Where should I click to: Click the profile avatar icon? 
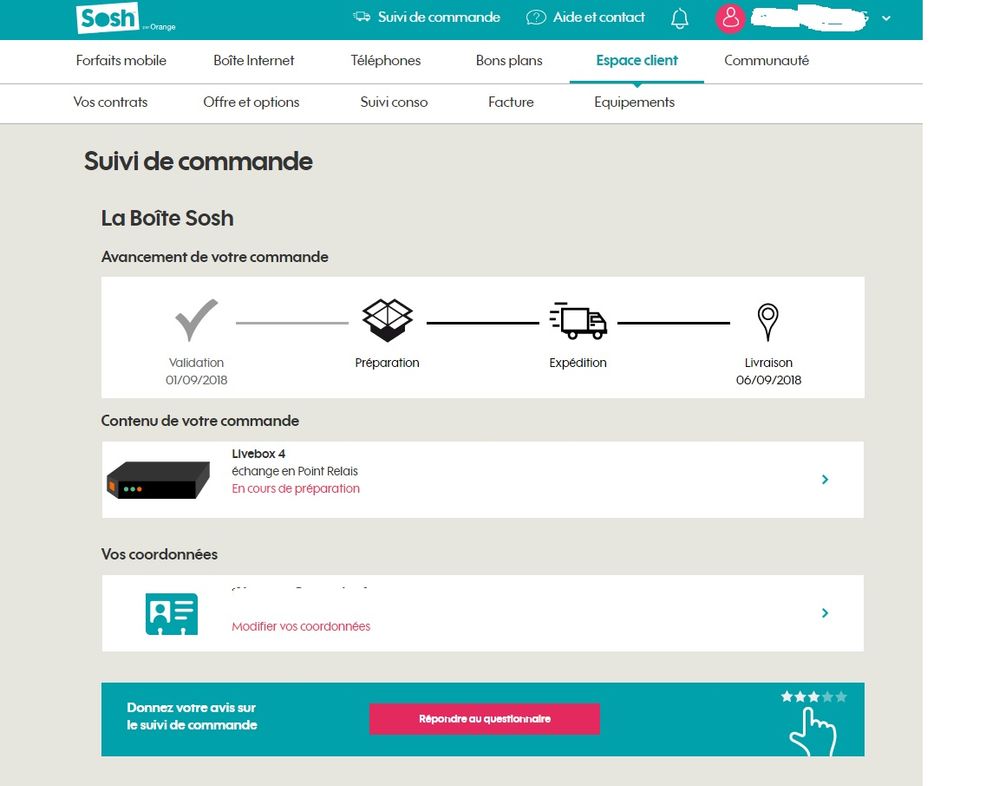tap(730, 19)
